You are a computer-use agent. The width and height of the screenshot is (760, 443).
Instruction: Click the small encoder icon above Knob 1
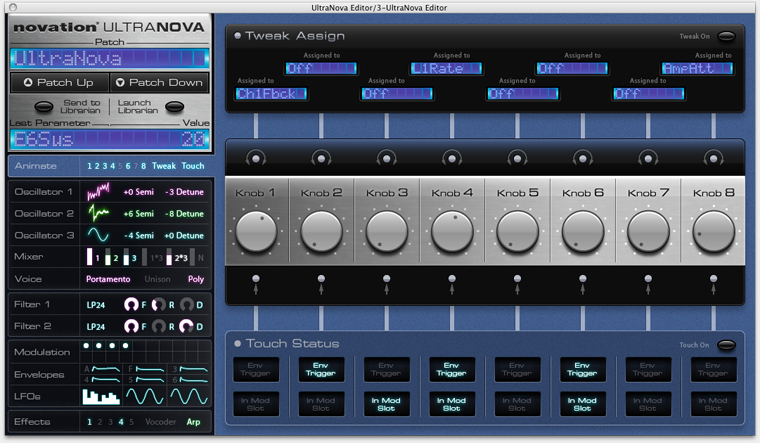click(x=255, y=158)
